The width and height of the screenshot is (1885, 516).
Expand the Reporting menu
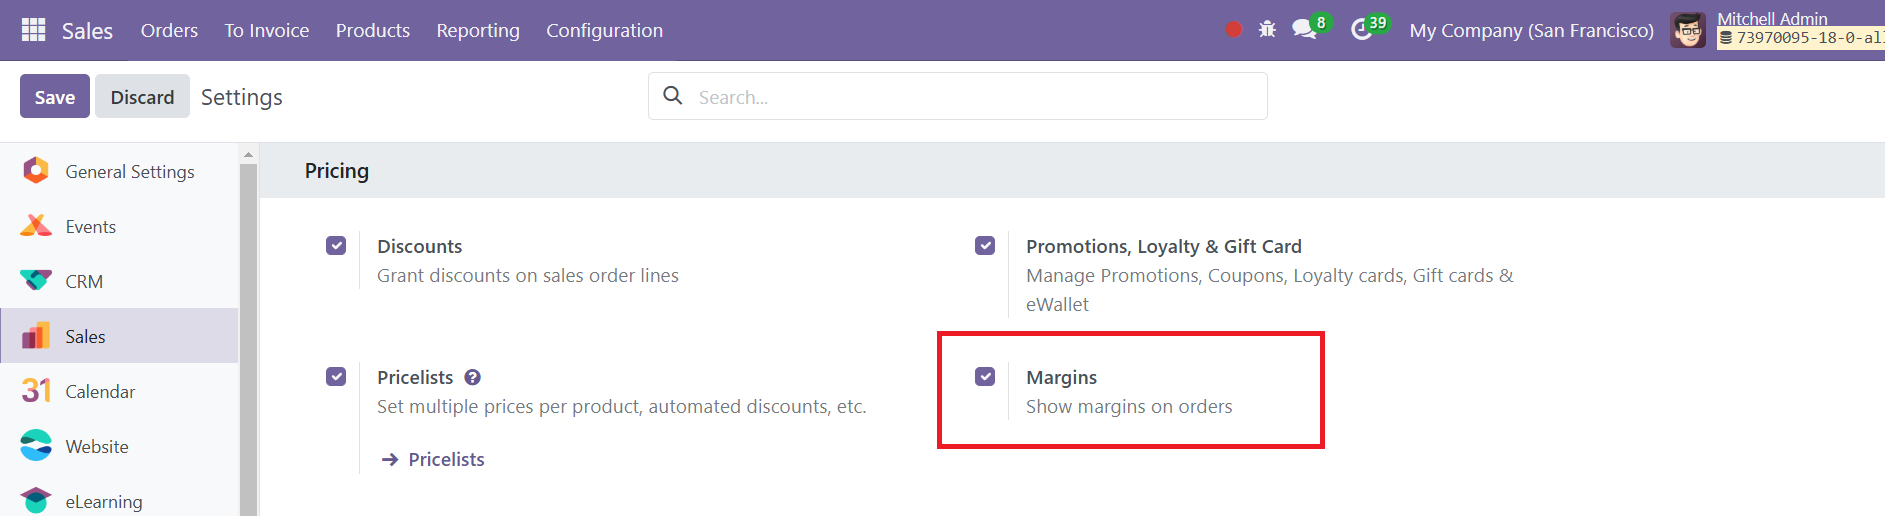click(478, 31)
